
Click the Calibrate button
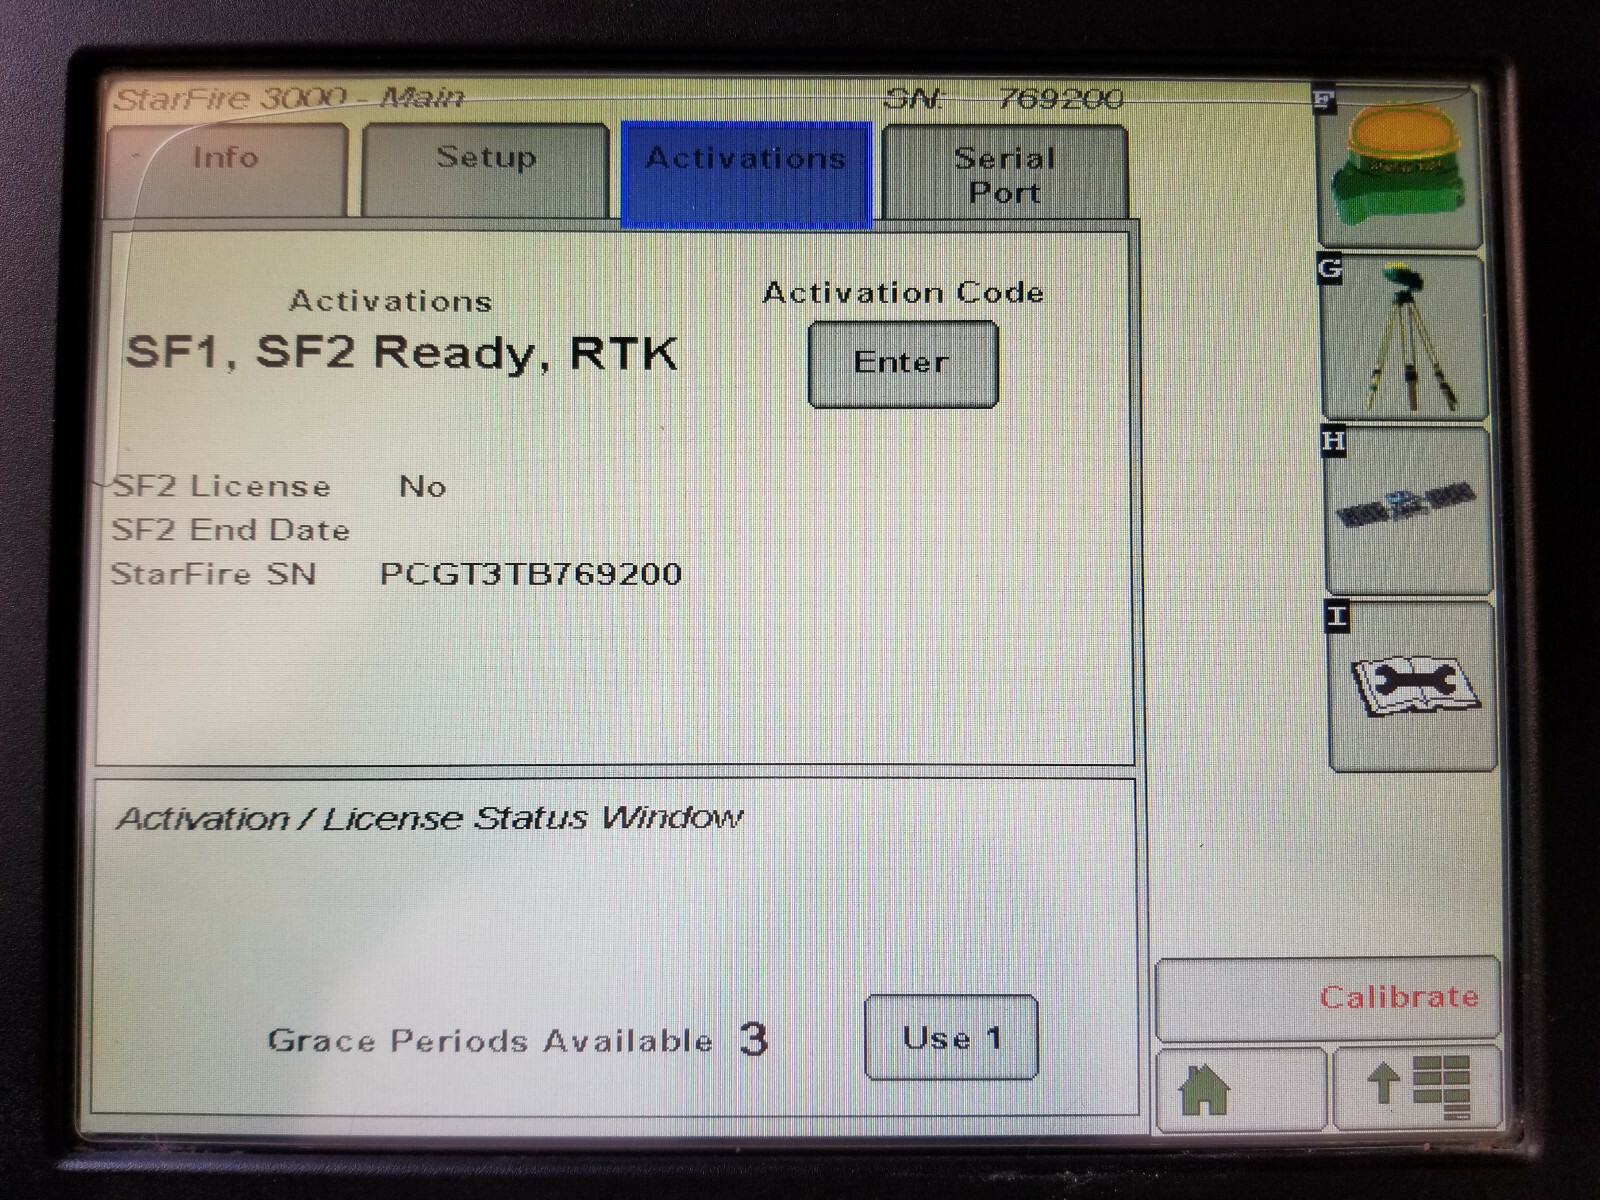(x=1328, y=998)
